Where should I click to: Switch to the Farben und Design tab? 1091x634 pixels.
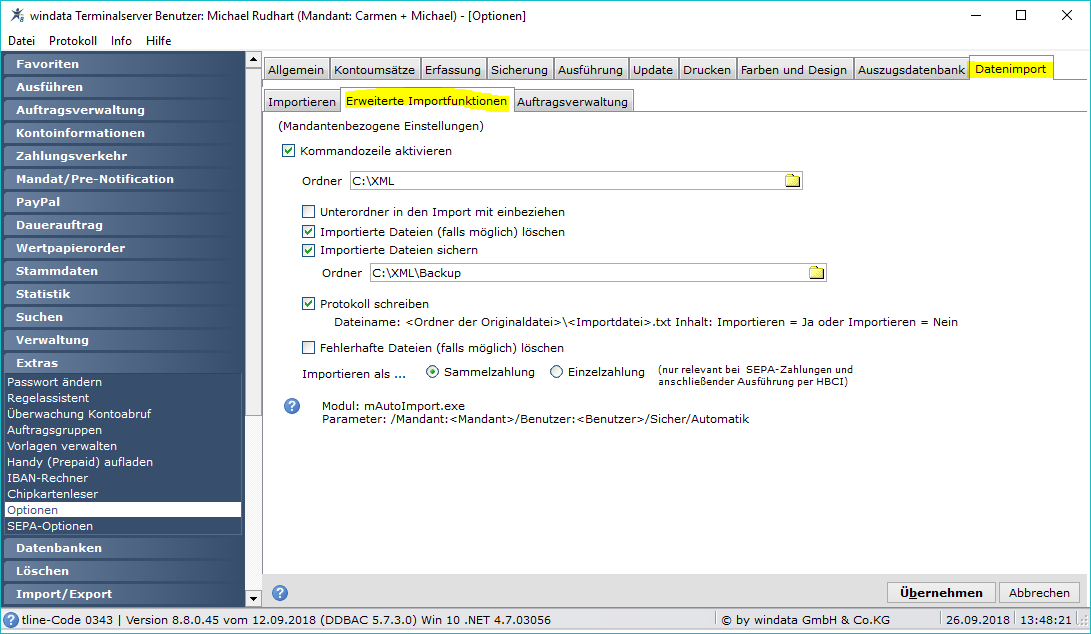794,70
